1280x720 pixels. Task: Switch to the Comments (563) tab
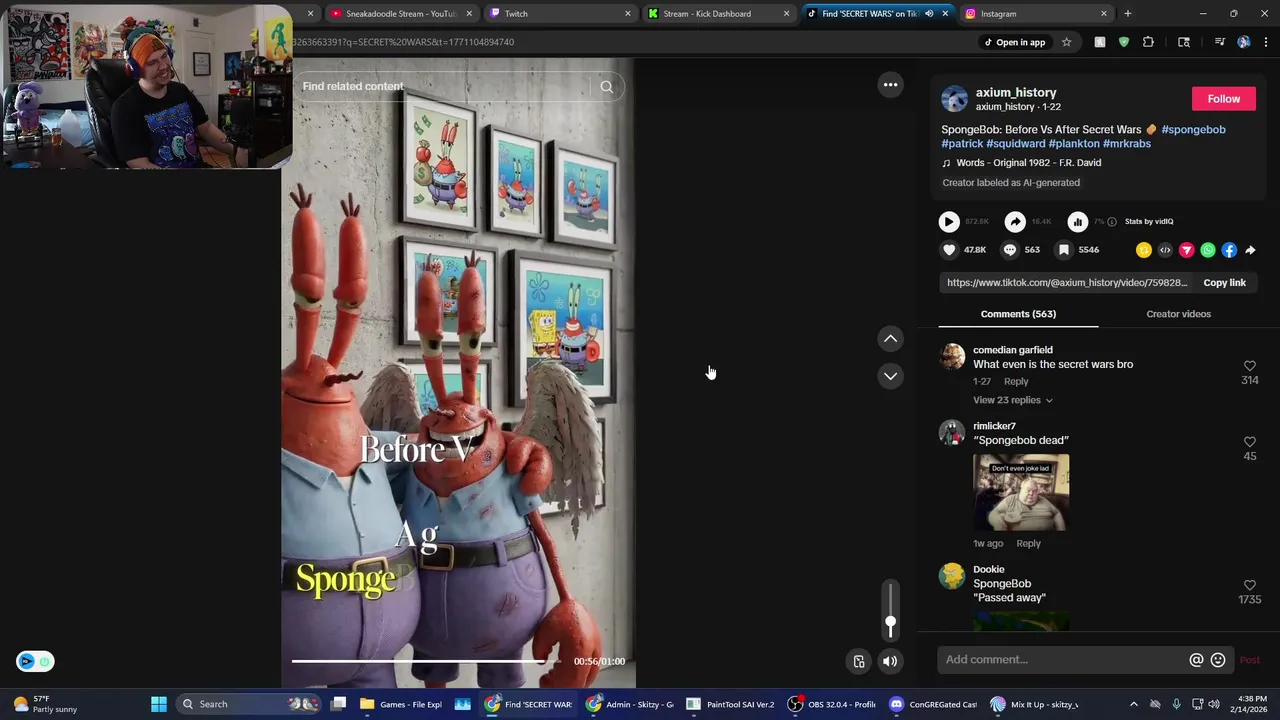(x=1018, y=314)
